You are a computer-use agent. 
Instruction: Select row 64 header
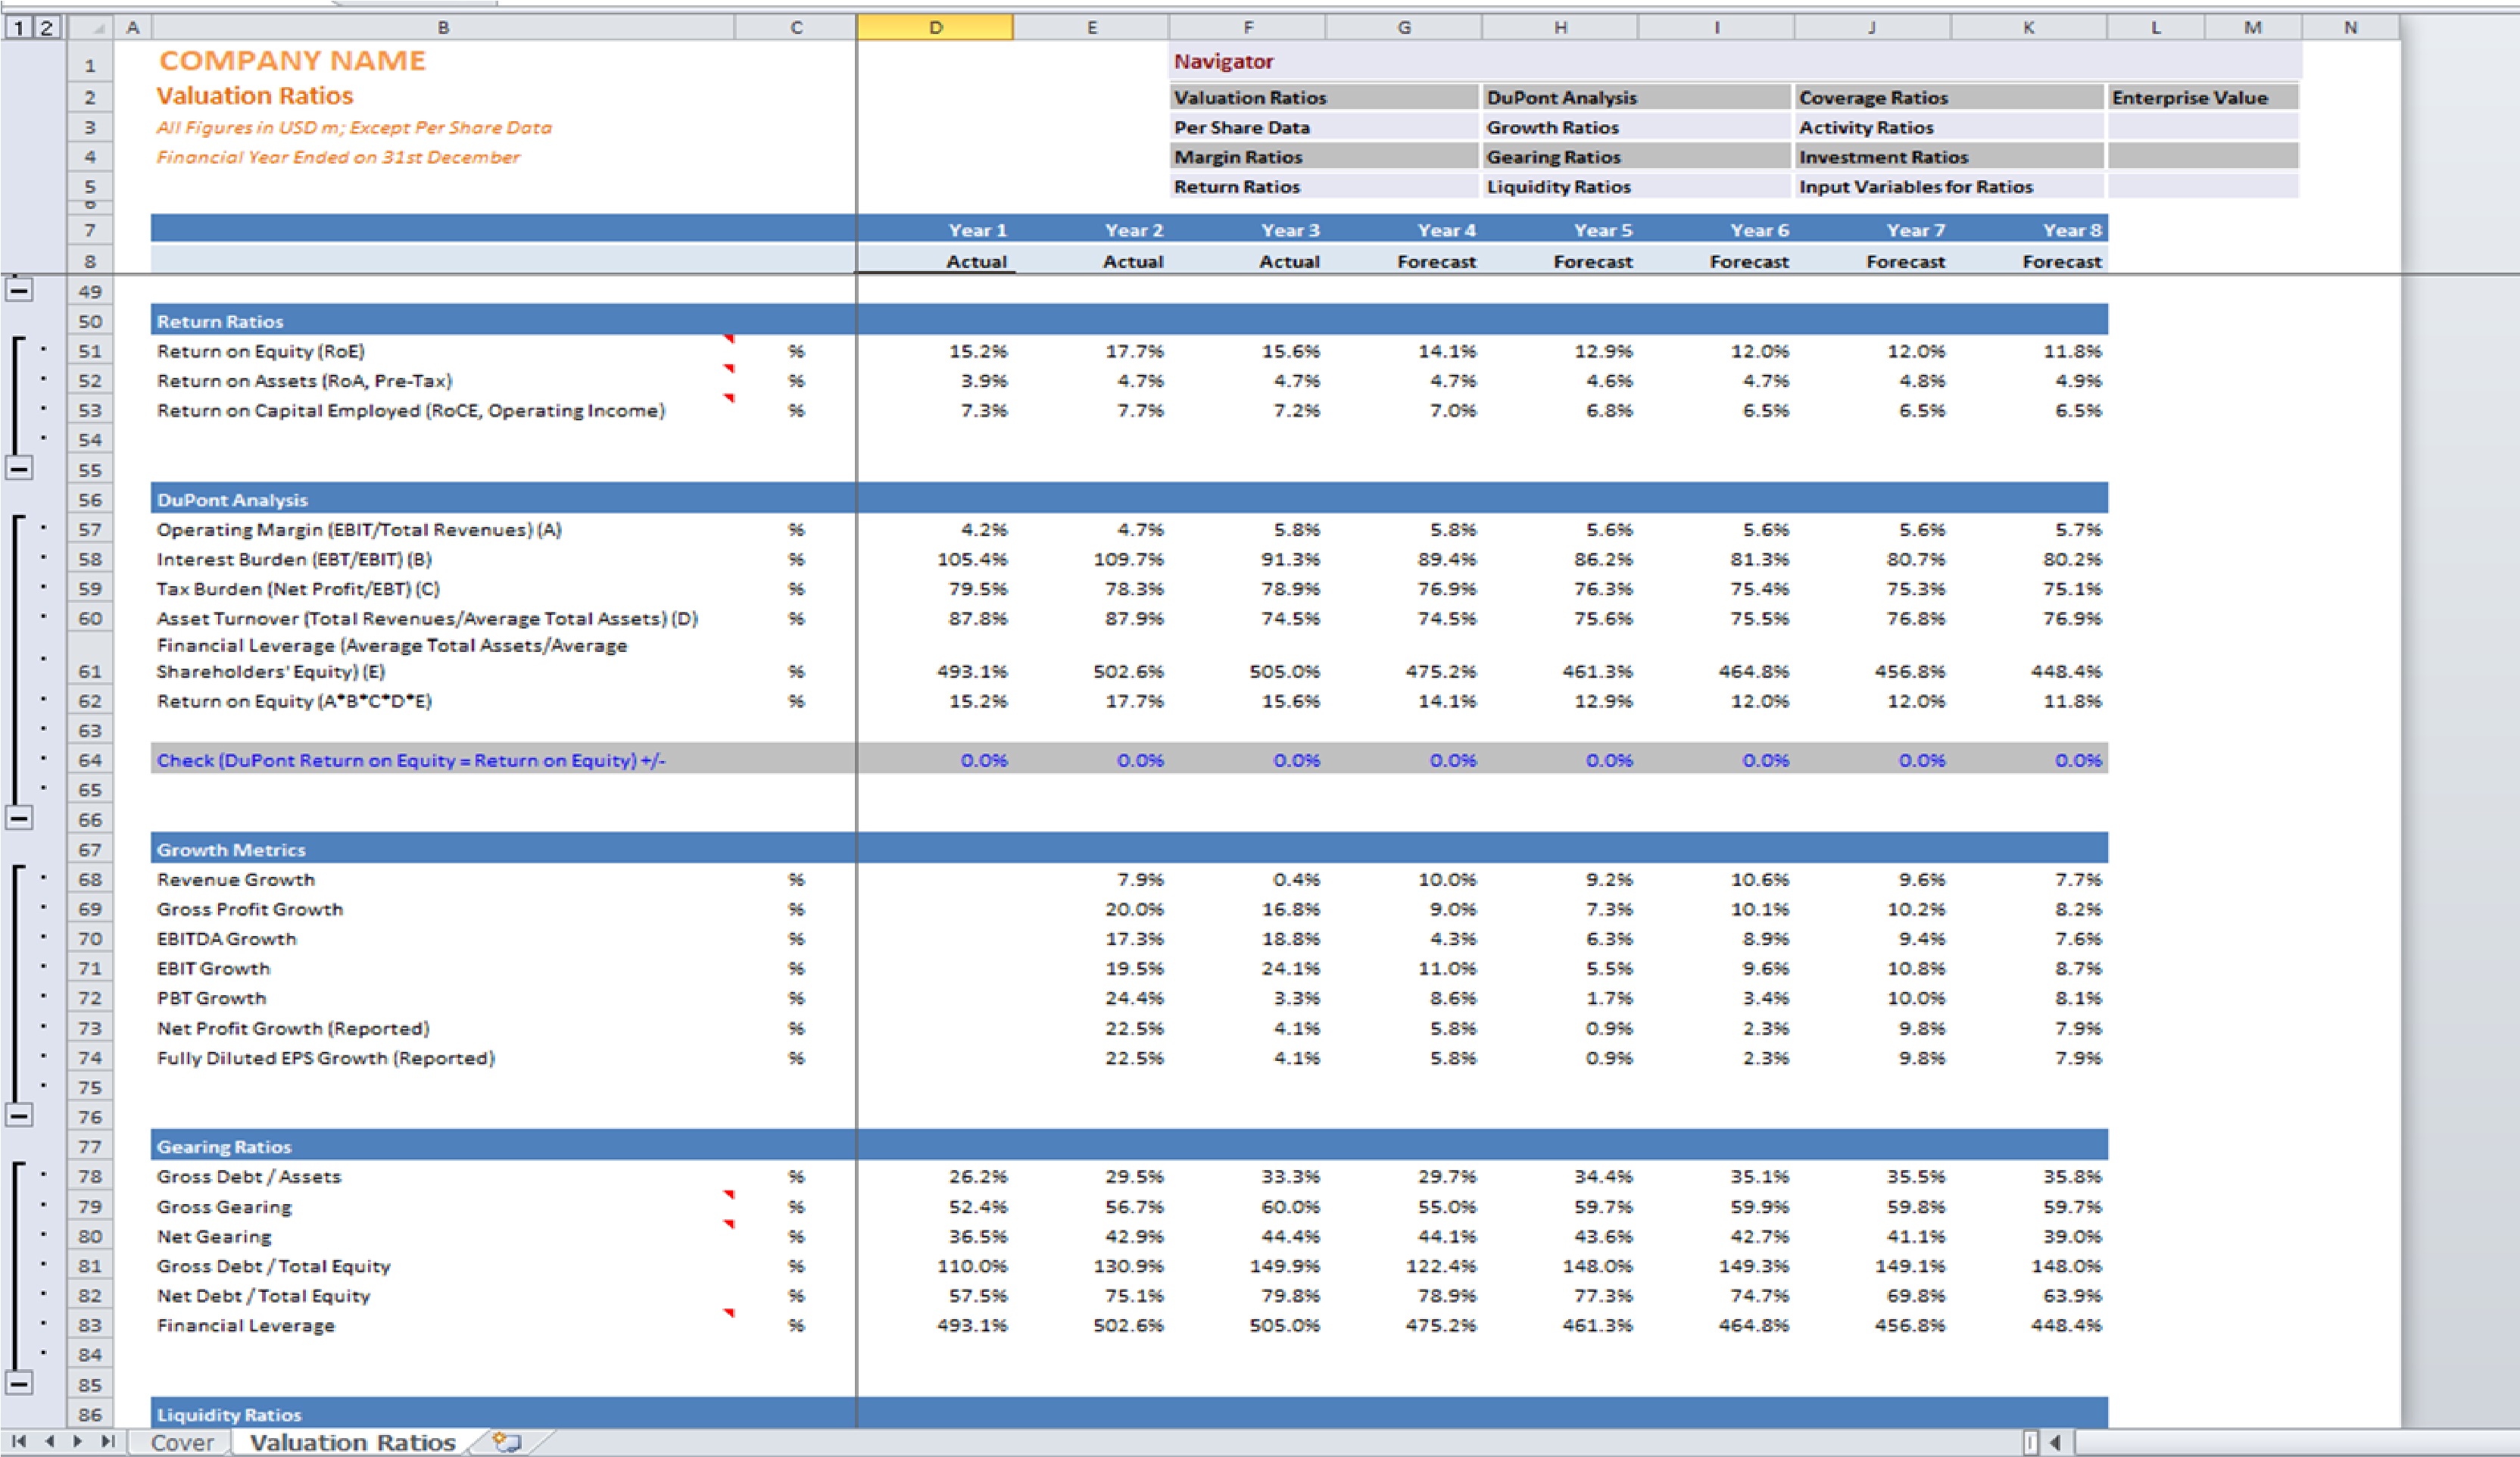click(90, 760)
